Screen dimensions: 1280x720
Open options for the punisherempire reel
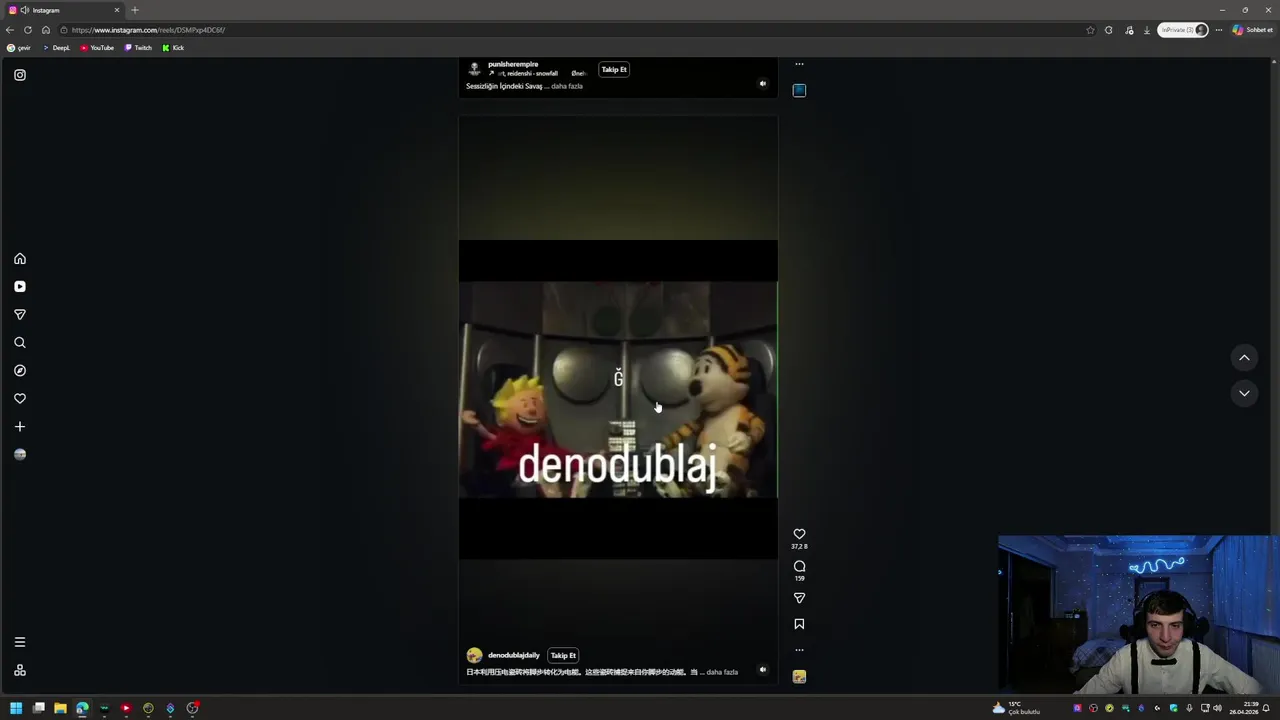point(799,64)
